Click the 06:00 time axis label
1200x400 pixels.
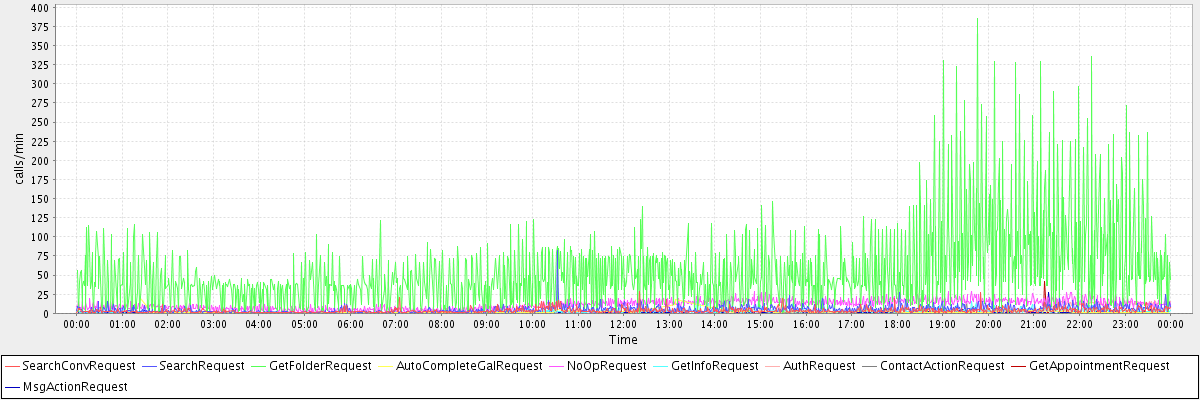(x=350, y=324)
